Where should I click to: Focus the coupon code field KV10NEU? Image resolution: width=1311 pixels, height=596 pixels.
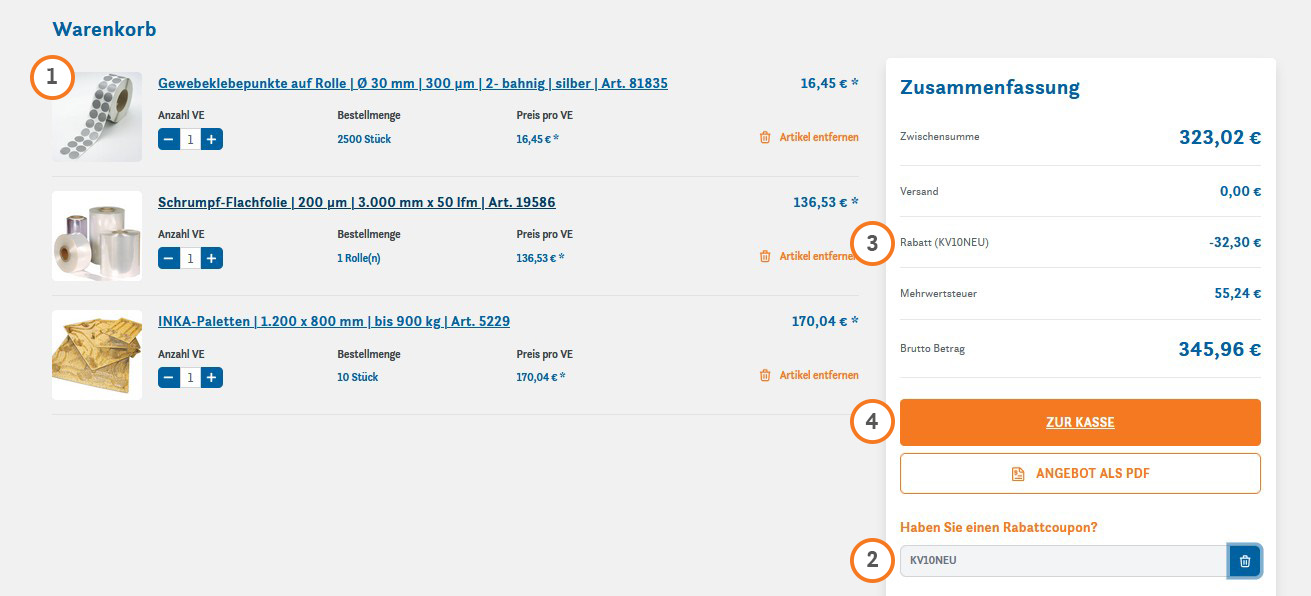pos(1064,561)
